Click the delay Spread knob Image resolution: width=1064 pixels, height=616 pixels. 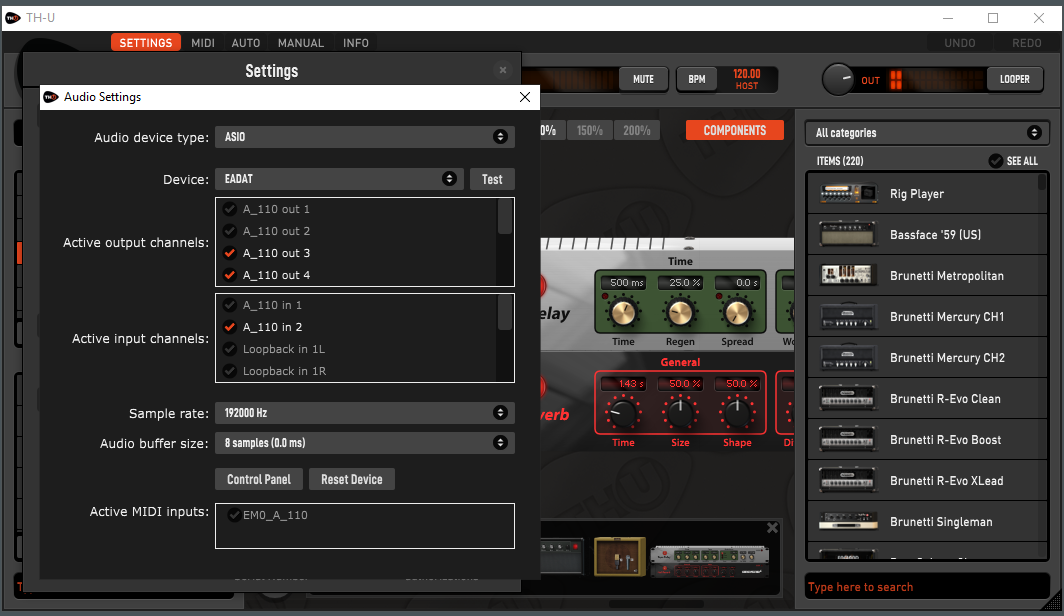point(737,312)
